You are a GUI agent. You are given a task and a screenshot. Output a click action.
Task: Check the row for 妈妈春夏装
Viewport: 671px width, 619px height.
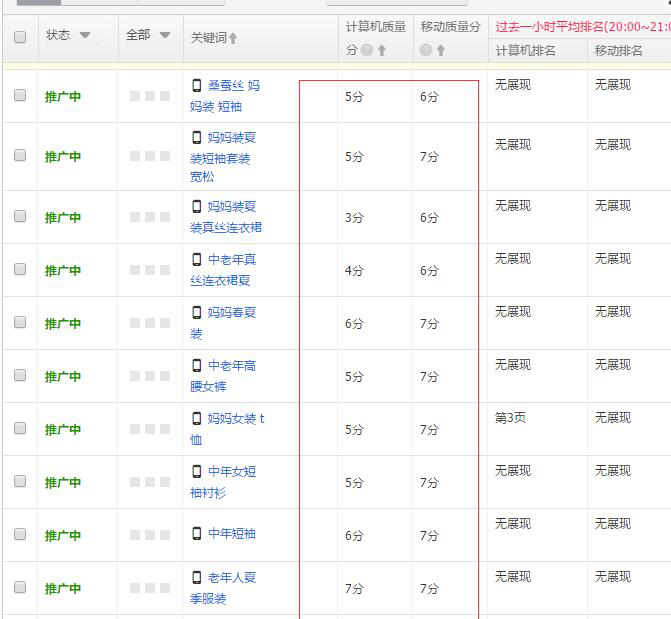click(x=20, y=322)
